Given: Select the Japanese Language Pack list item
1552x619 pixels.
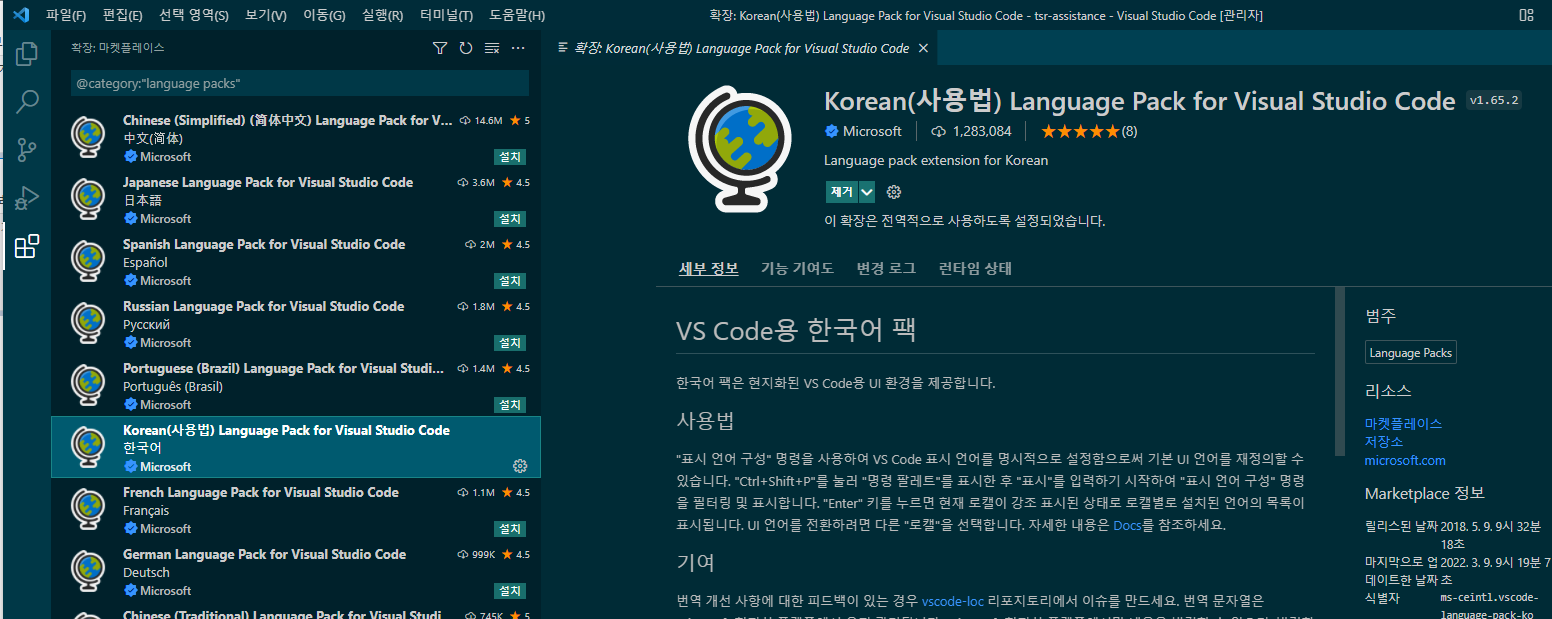Looking at the screenshot, I should [296, 199].
